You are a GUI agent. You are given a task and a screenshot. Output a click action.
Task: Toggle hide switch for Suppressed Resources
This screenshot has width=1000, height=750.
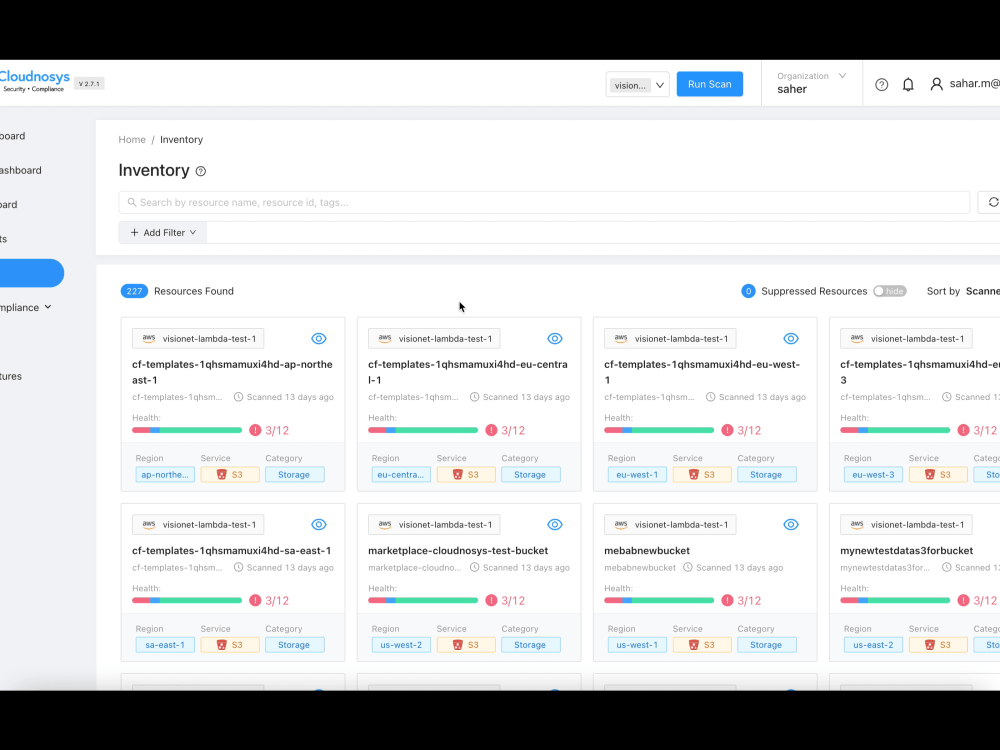coord(889,291)
